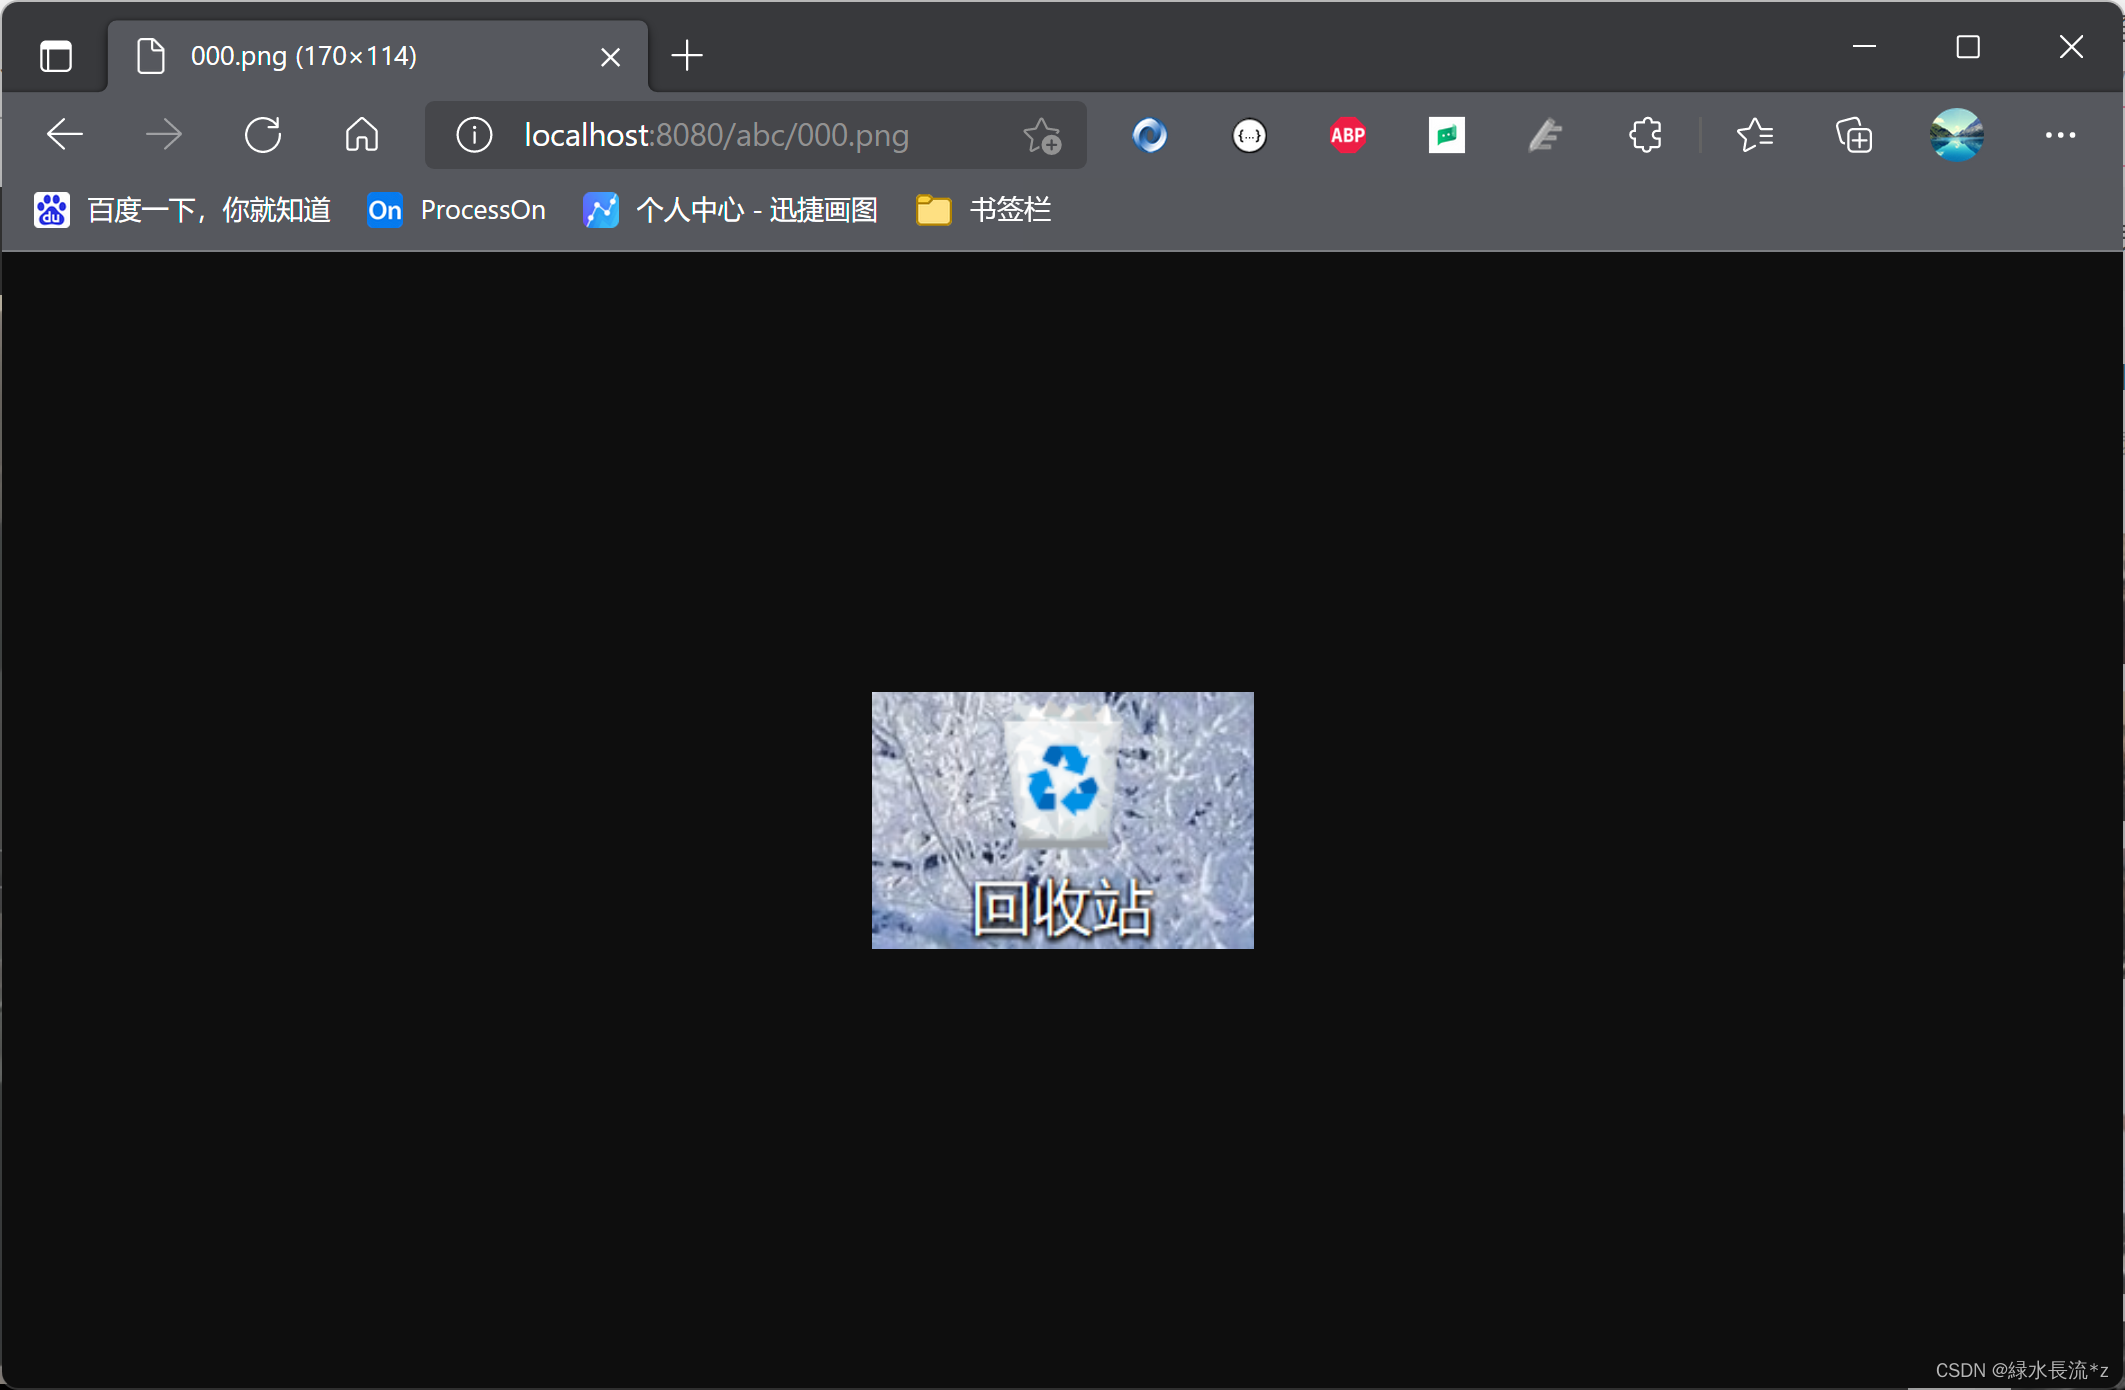Screen dimensions: 2125x1390
Task: Go back to previous page
Action: coord(65,135)
